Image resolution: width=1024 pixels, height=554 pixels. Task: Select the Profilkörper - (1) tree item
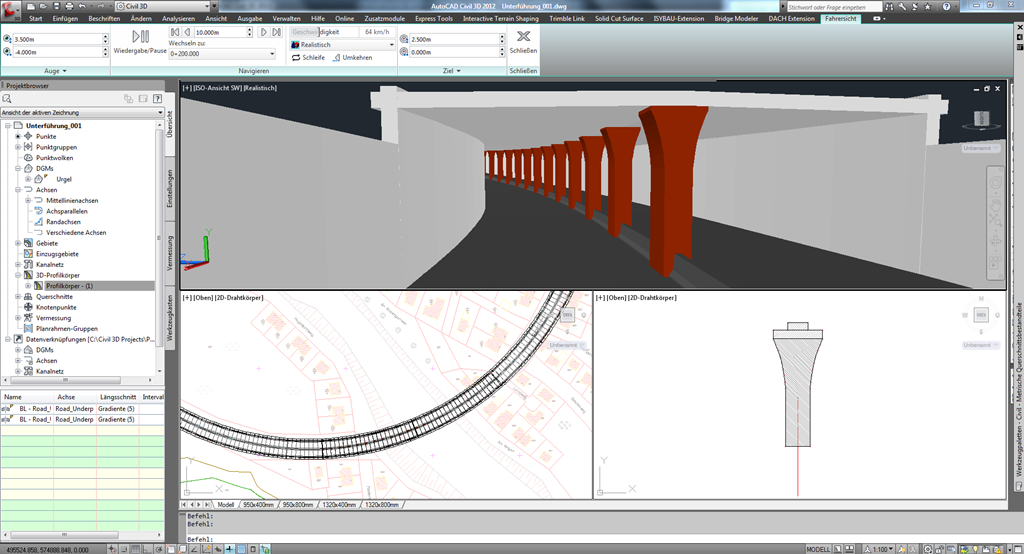coord(70,286)
